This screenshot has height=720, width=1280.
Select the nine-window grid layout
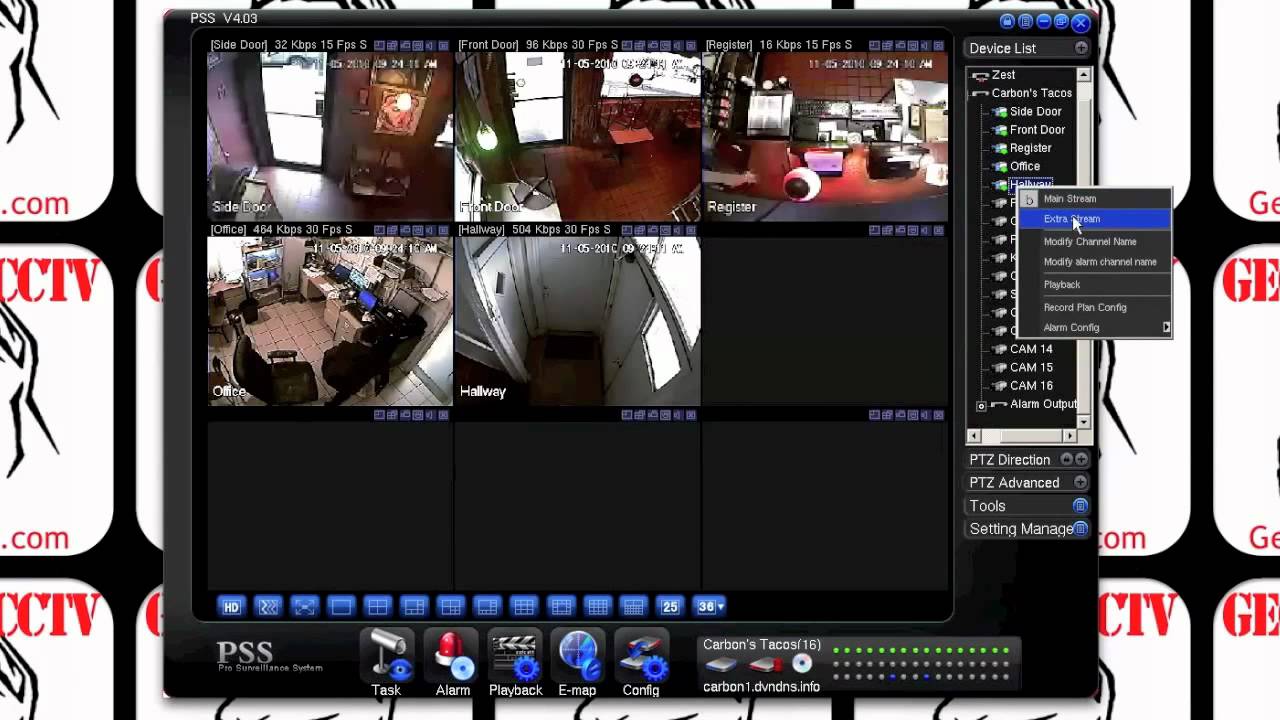click(x=524, y=607)
